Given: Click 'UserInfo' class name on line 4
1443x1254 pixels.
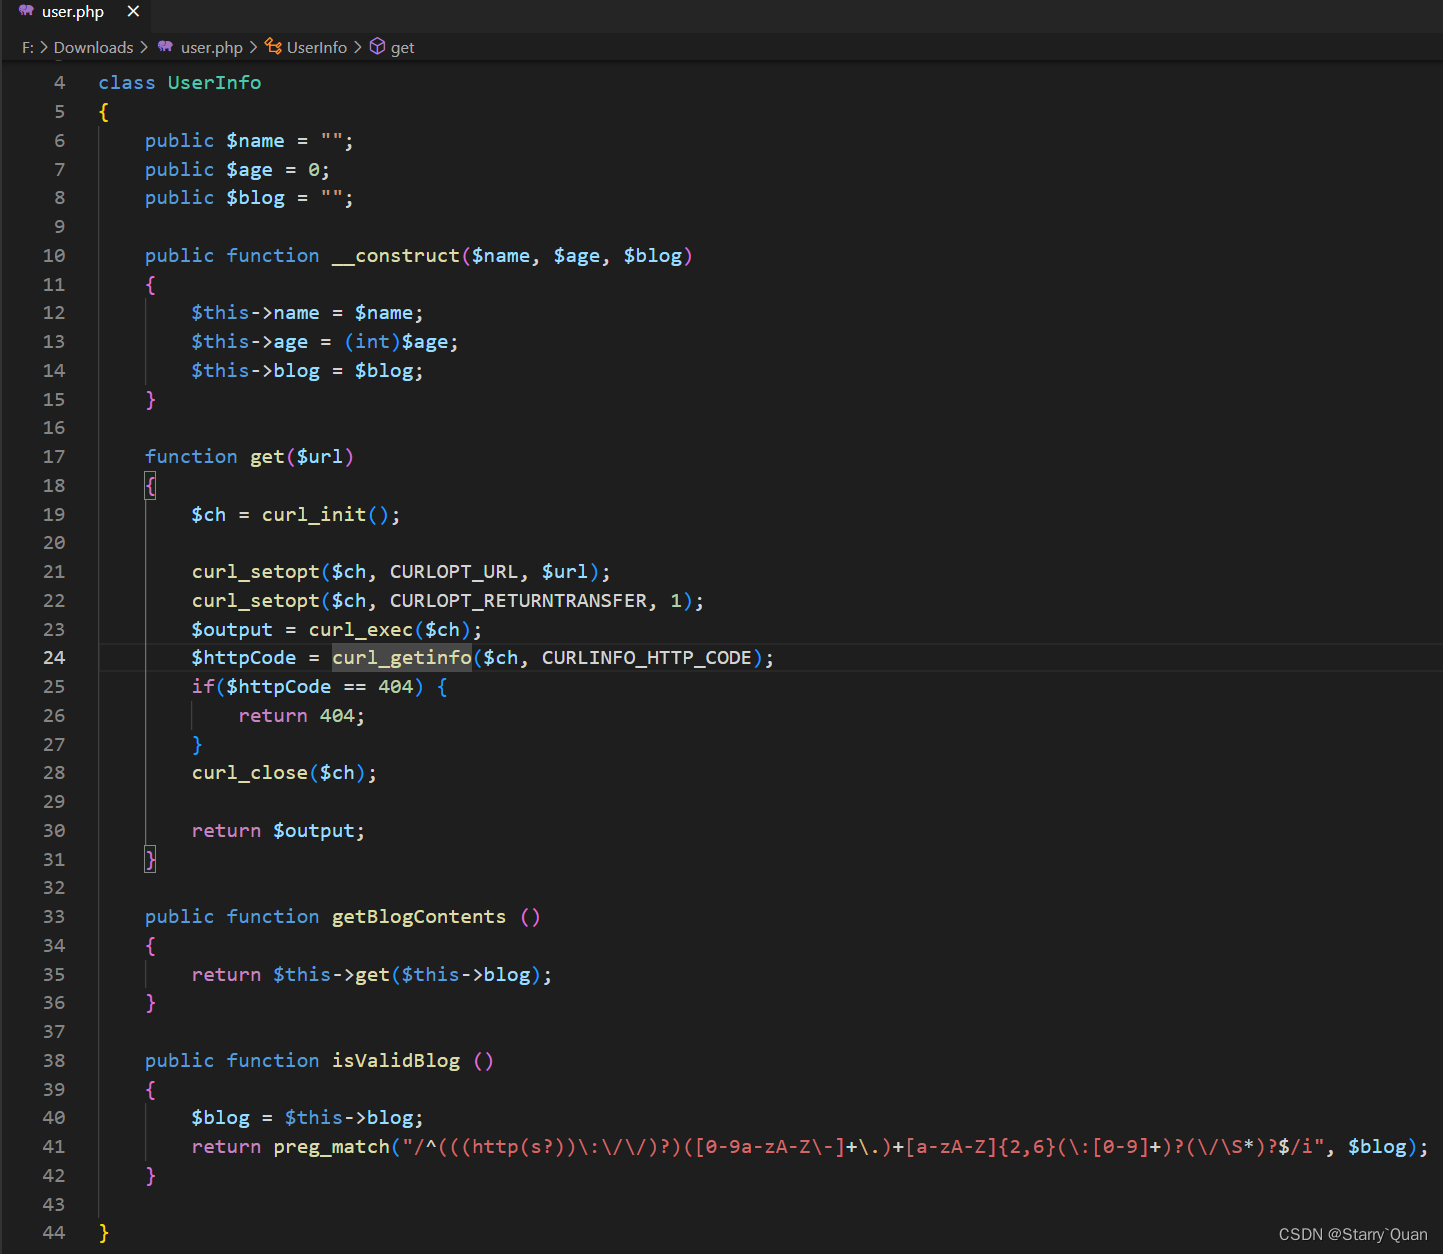Looking at the screenshot, I should click(214, 83).
